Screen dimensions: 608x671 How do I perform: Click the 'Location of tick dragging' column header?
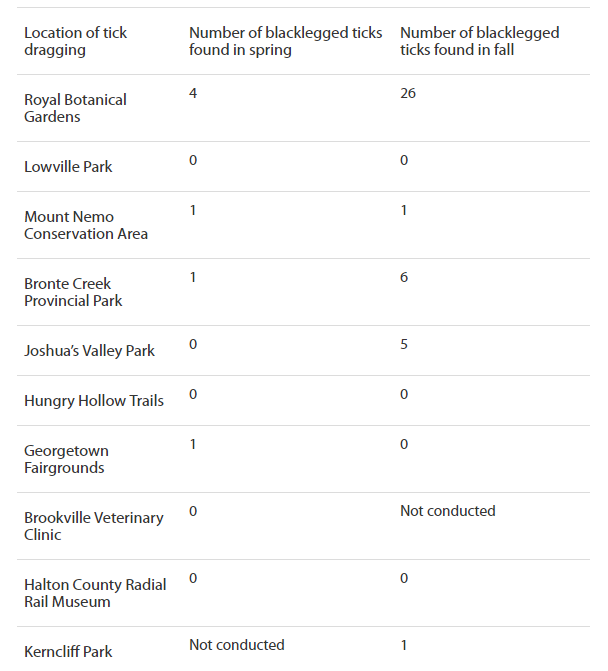75,41
